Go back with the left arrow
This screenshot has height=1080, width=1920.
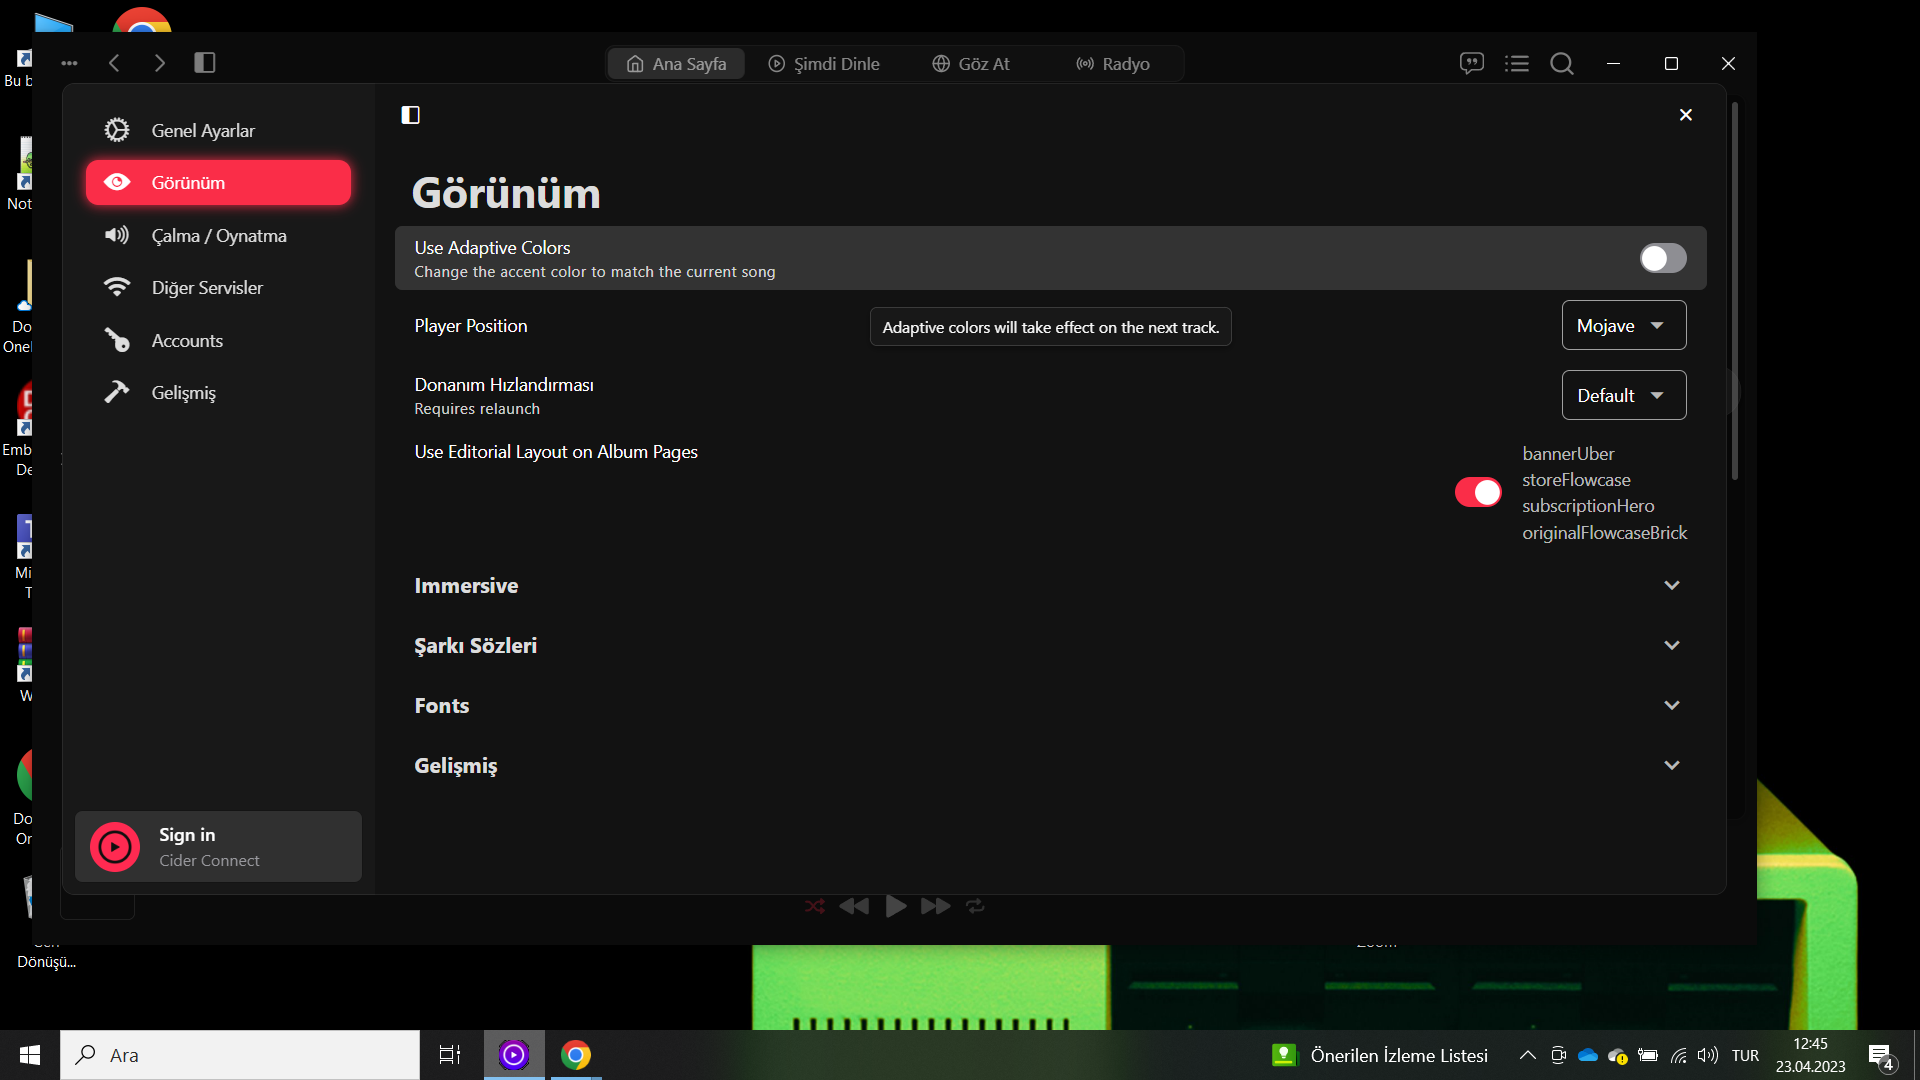point(114,63)
